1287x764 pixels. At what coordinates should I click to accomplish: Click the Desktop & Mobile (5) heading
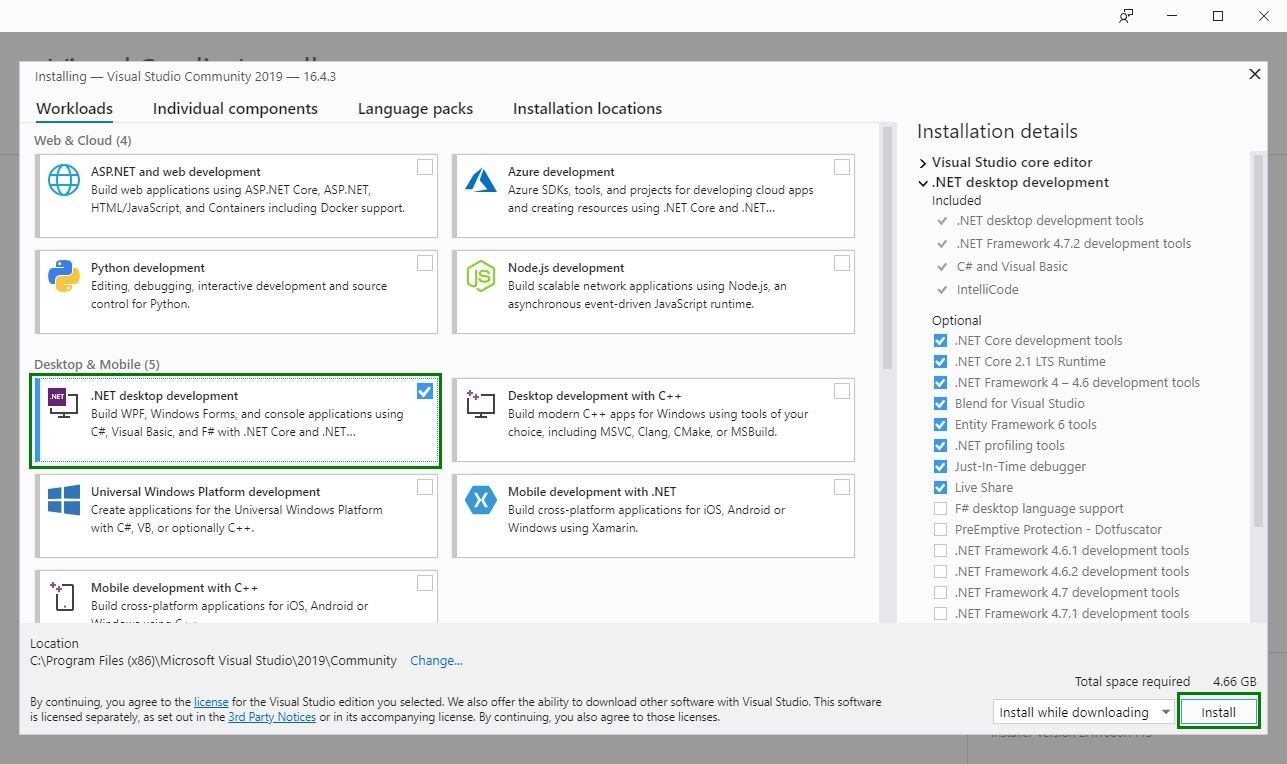pos(97,365)
